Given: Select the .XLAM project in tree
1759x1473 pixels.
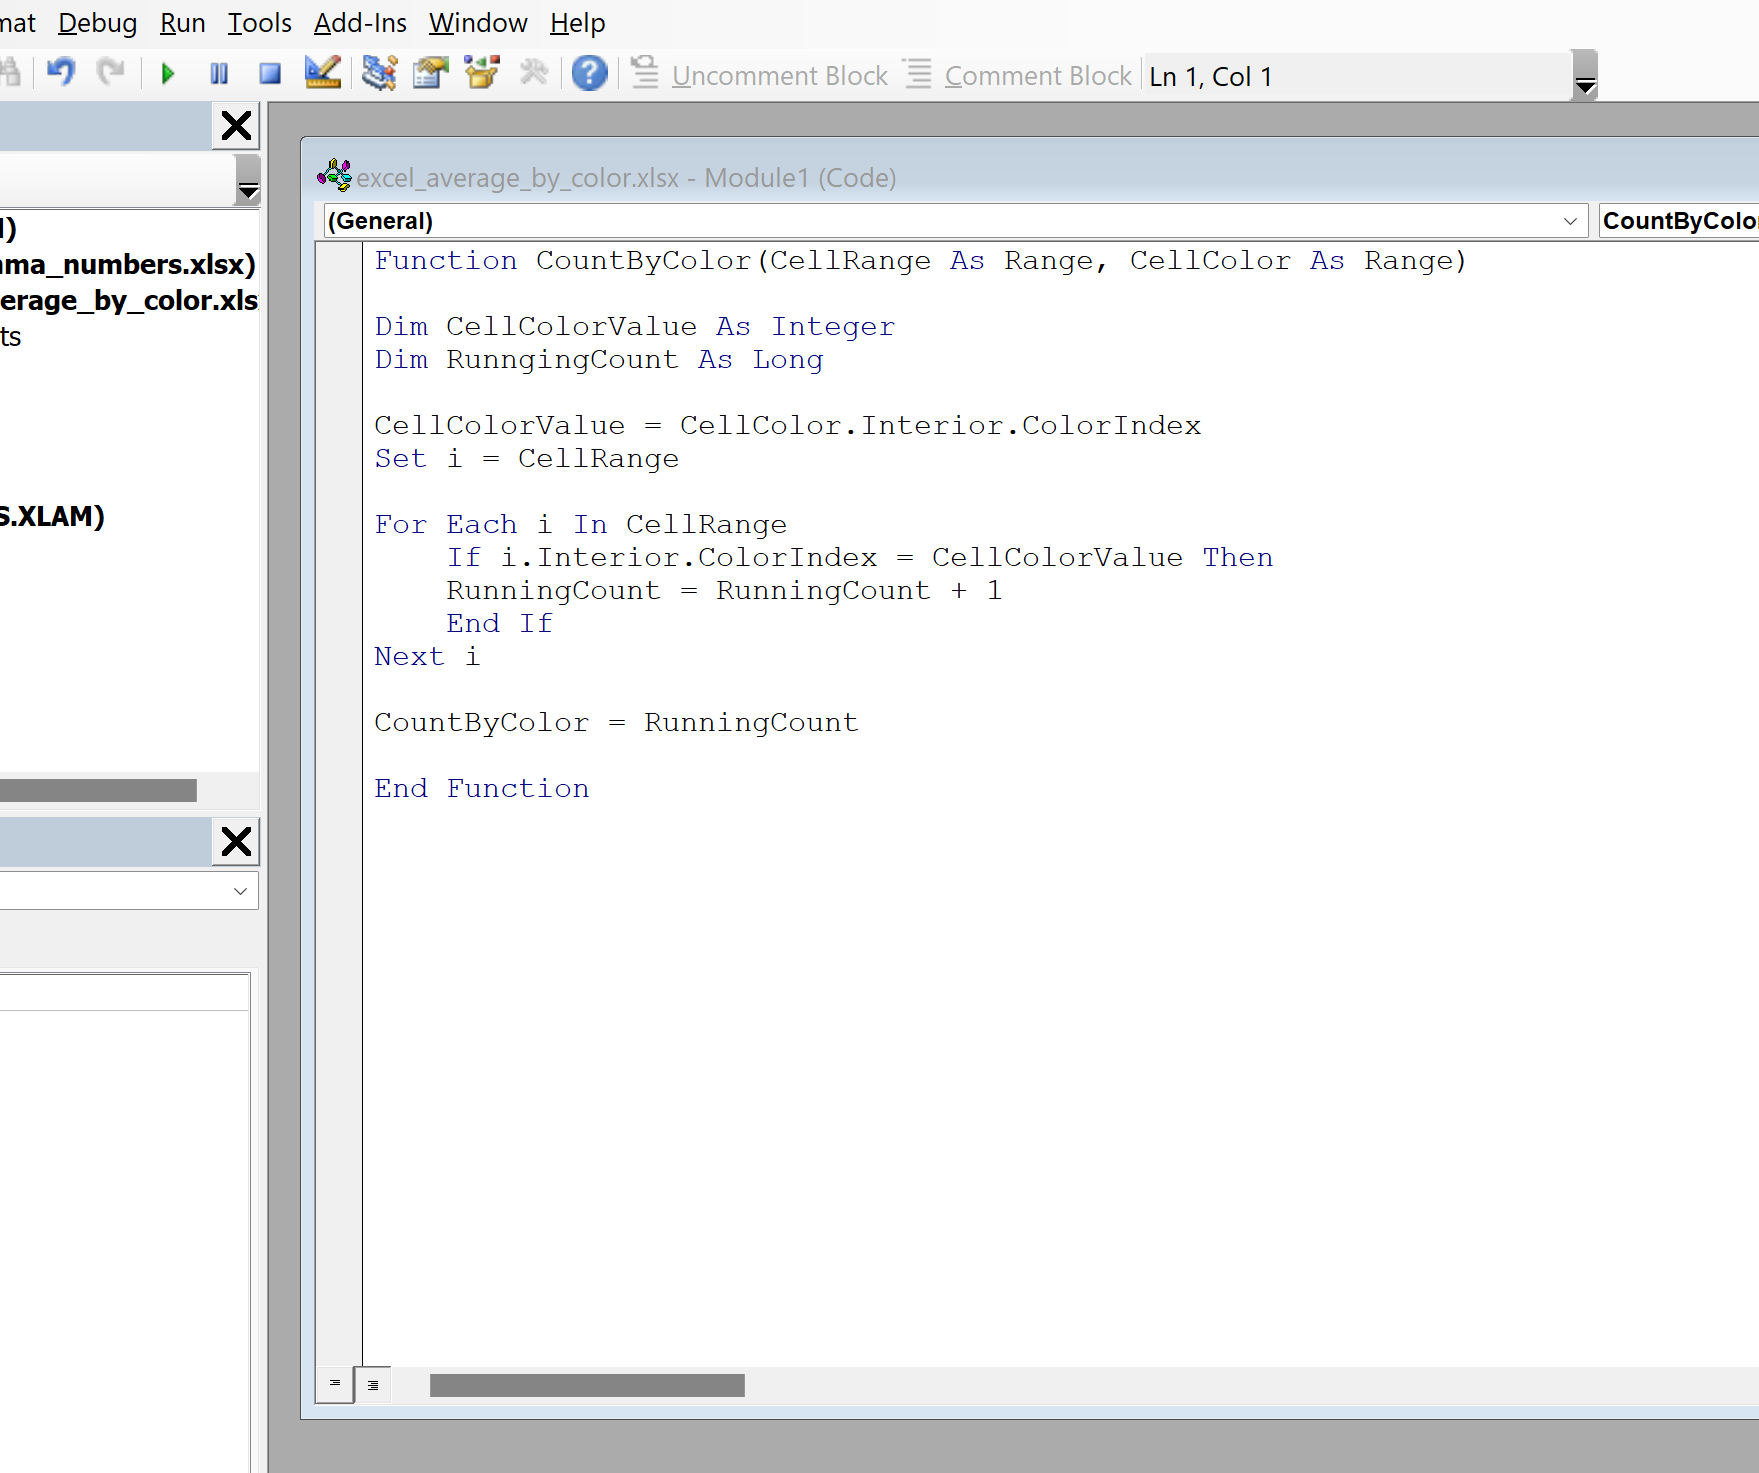Looking at the screenshot, I should (52, 516).
